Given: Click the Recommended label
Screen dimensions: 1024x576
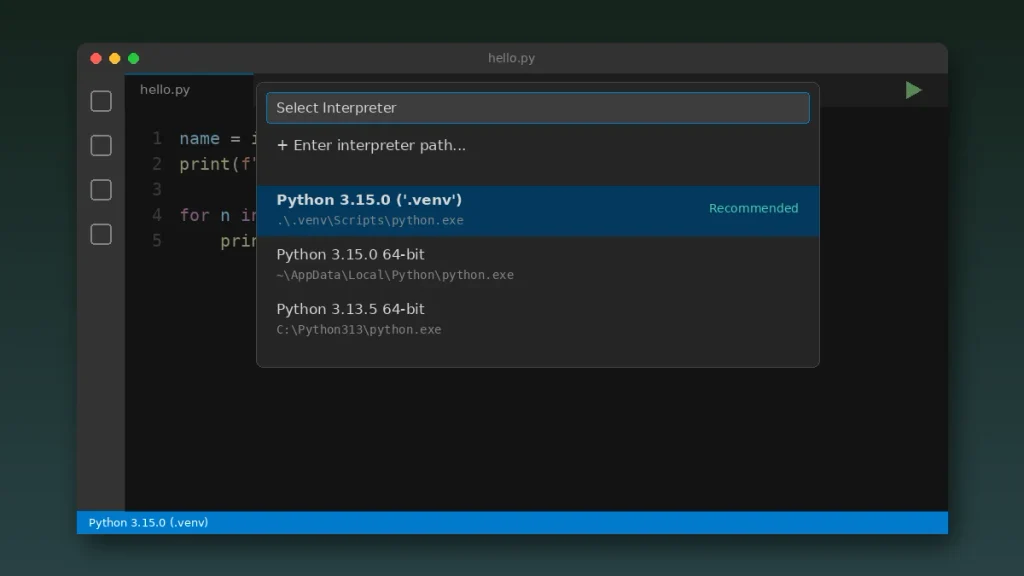Looking at the screenshot, I should tap(754, 208).
